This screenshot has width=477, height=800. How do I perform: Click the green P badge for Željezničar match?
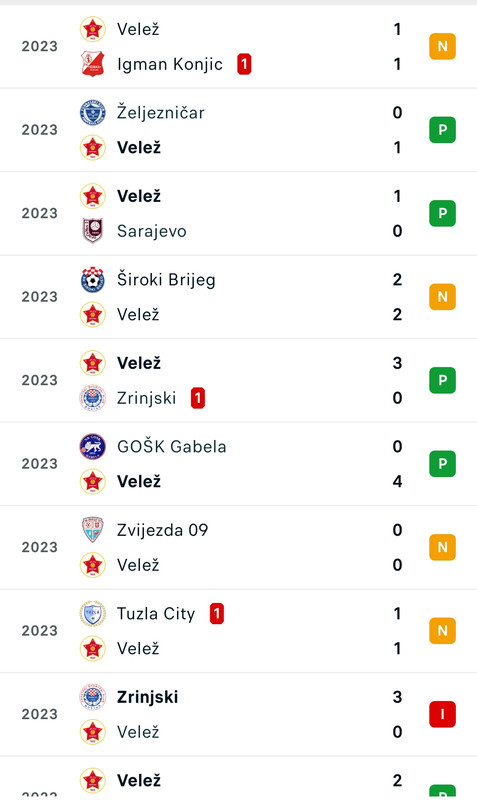coord(442,130)
